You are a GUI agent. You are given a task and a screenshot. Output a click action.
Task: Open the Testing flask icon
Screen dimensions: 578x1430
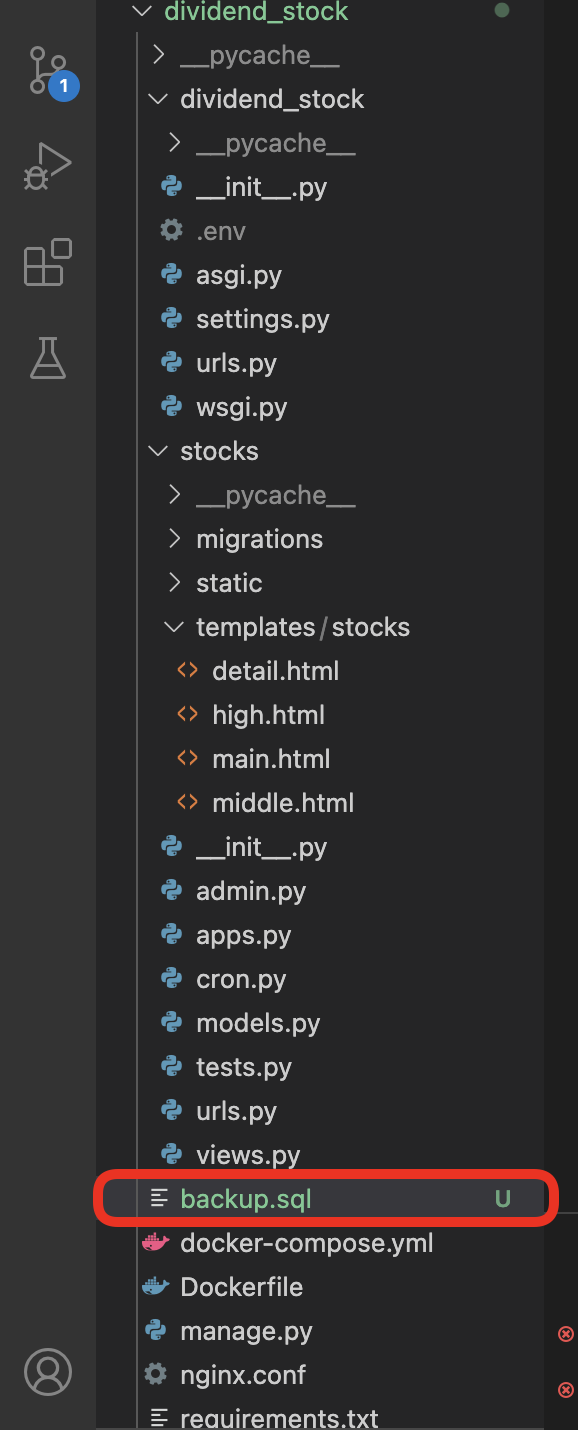click(x=48, y=357)
